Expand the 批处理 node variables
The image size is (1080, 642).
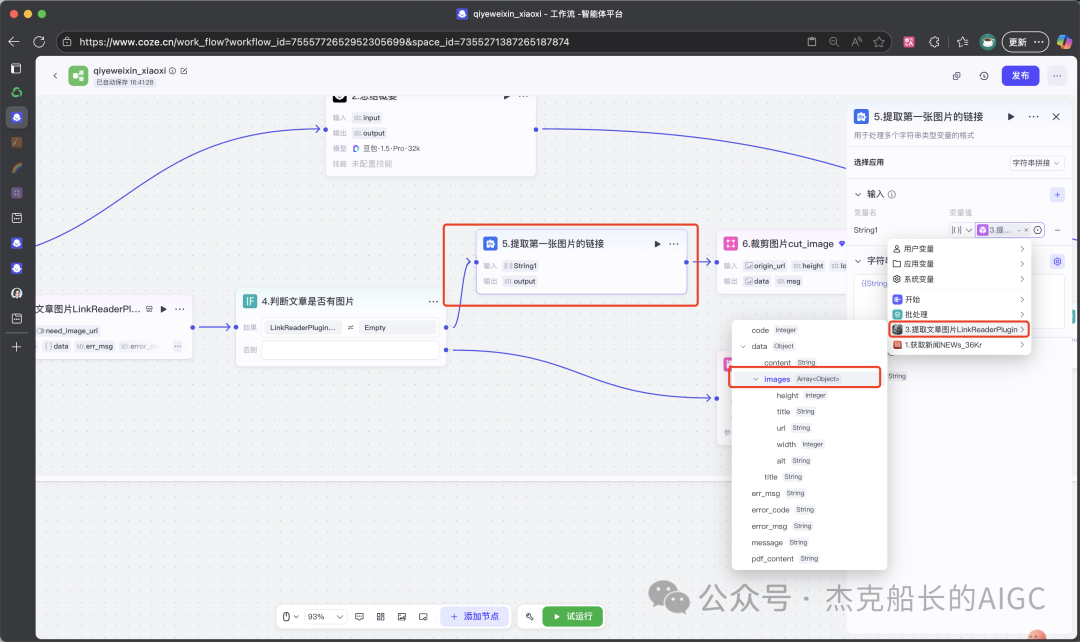tap(959, 315)
